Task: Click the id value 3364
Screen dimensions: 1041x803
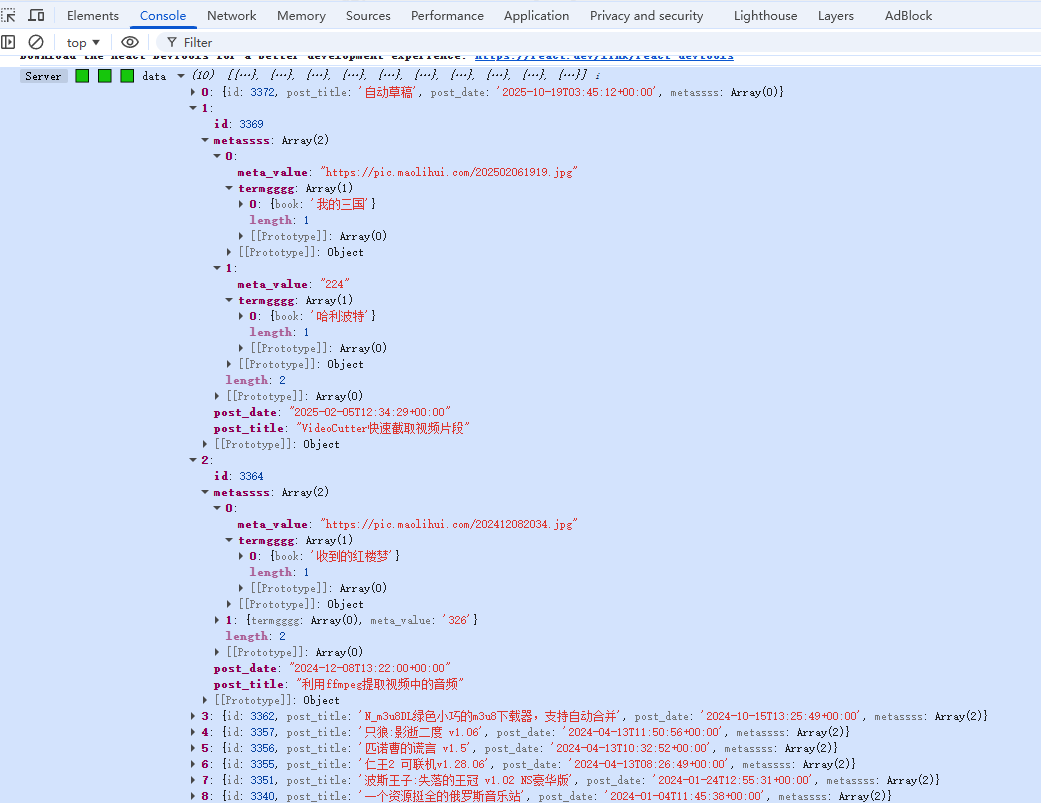Action: (x=251, y=476)
